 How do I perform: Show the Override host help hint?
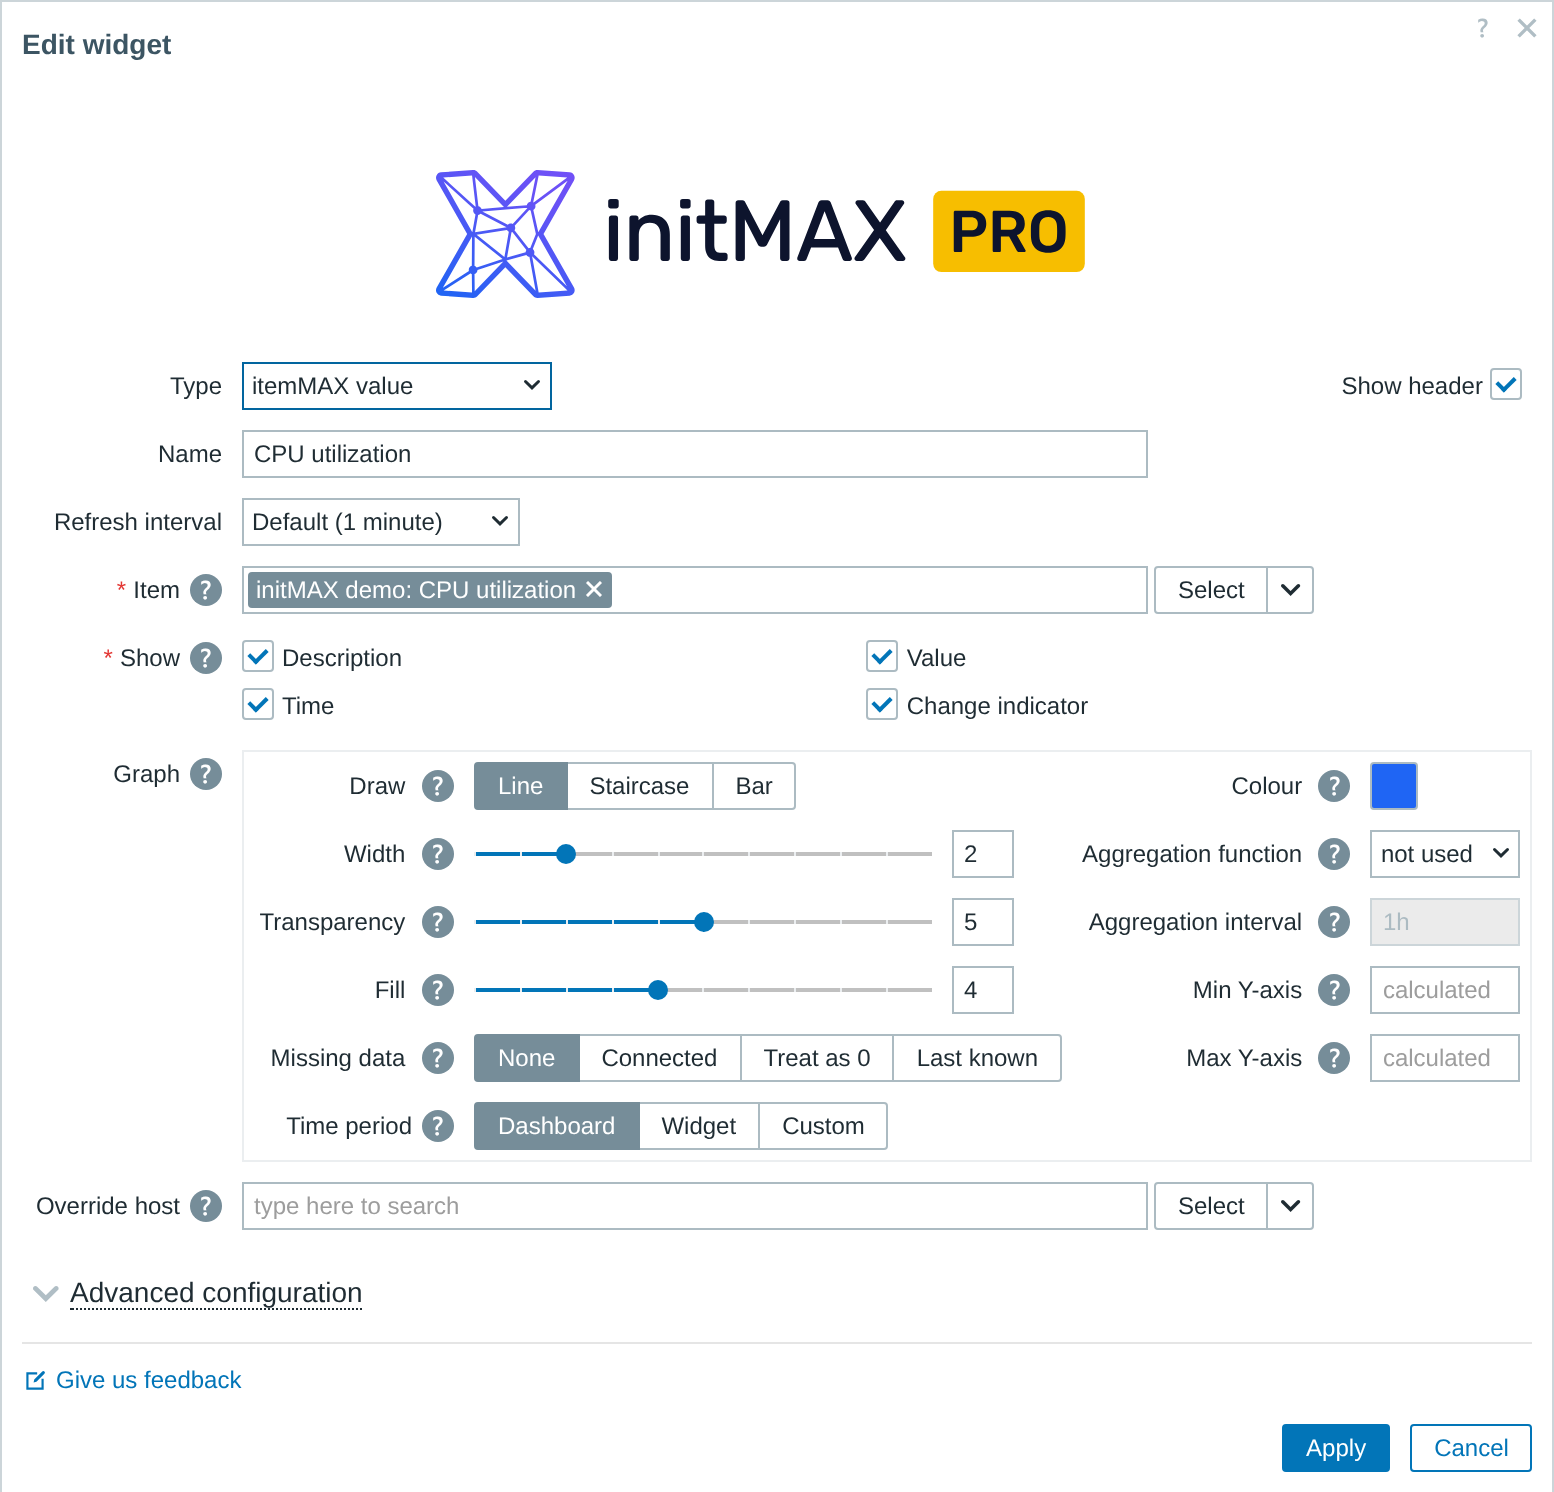pyautogui.click(x=206, y=1206)
